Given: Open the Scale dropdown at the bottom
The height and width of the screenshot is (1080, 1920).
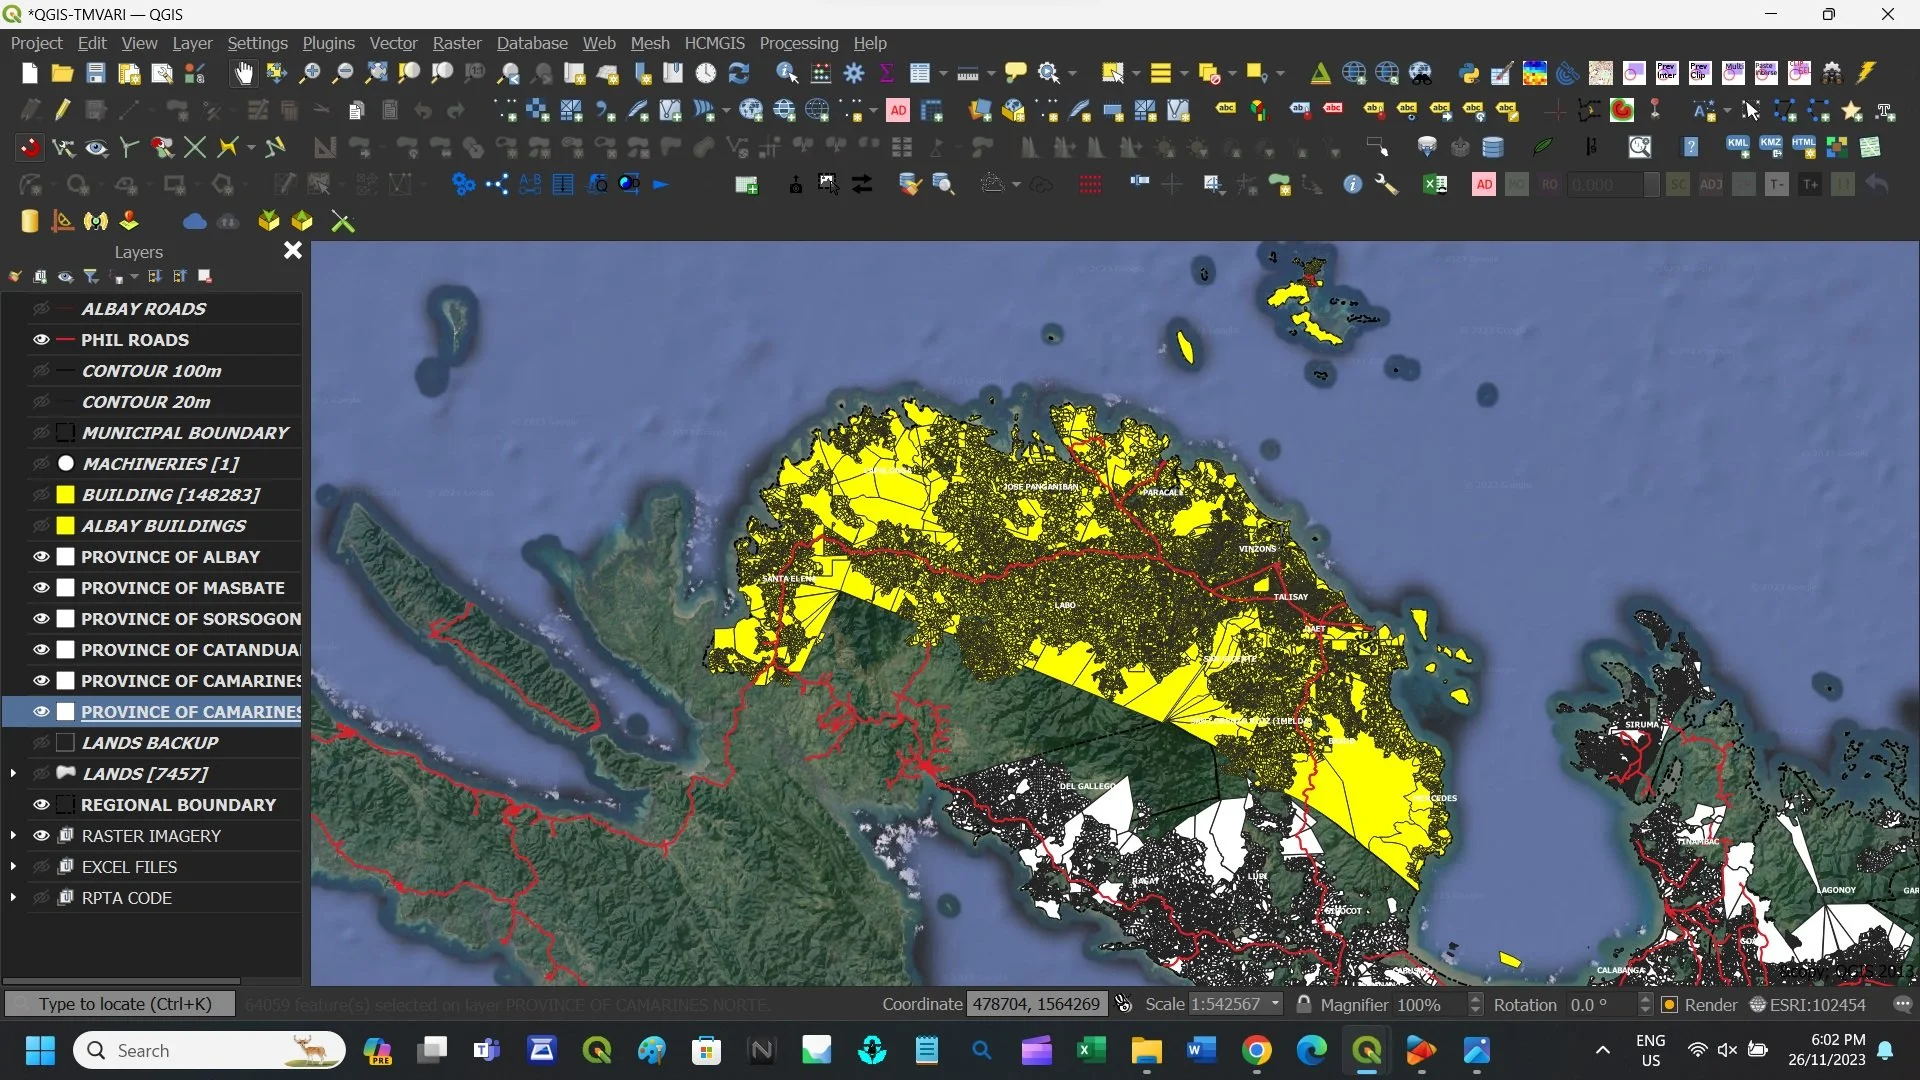Looking at the screenshot, I should [x=1274, y=1004].
